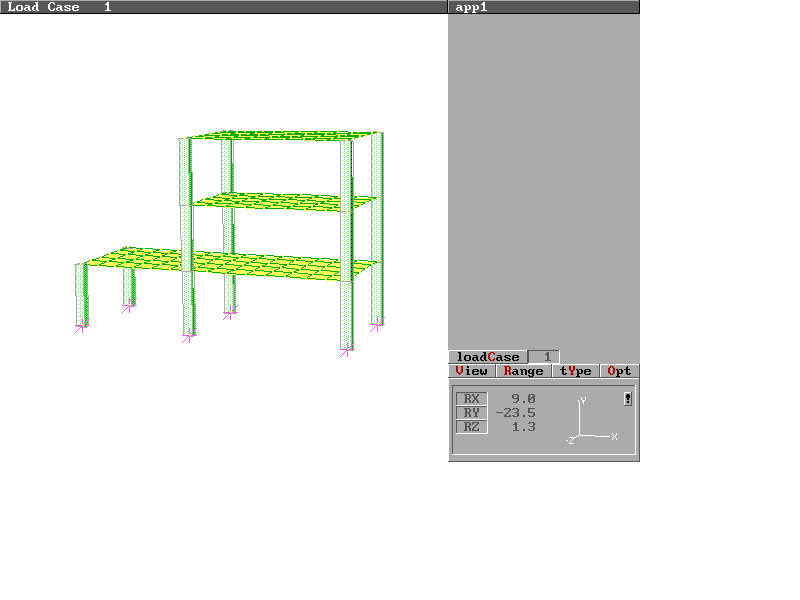Open the Range menu
Viewport: 800px width, 600px height.
point(523,371)
